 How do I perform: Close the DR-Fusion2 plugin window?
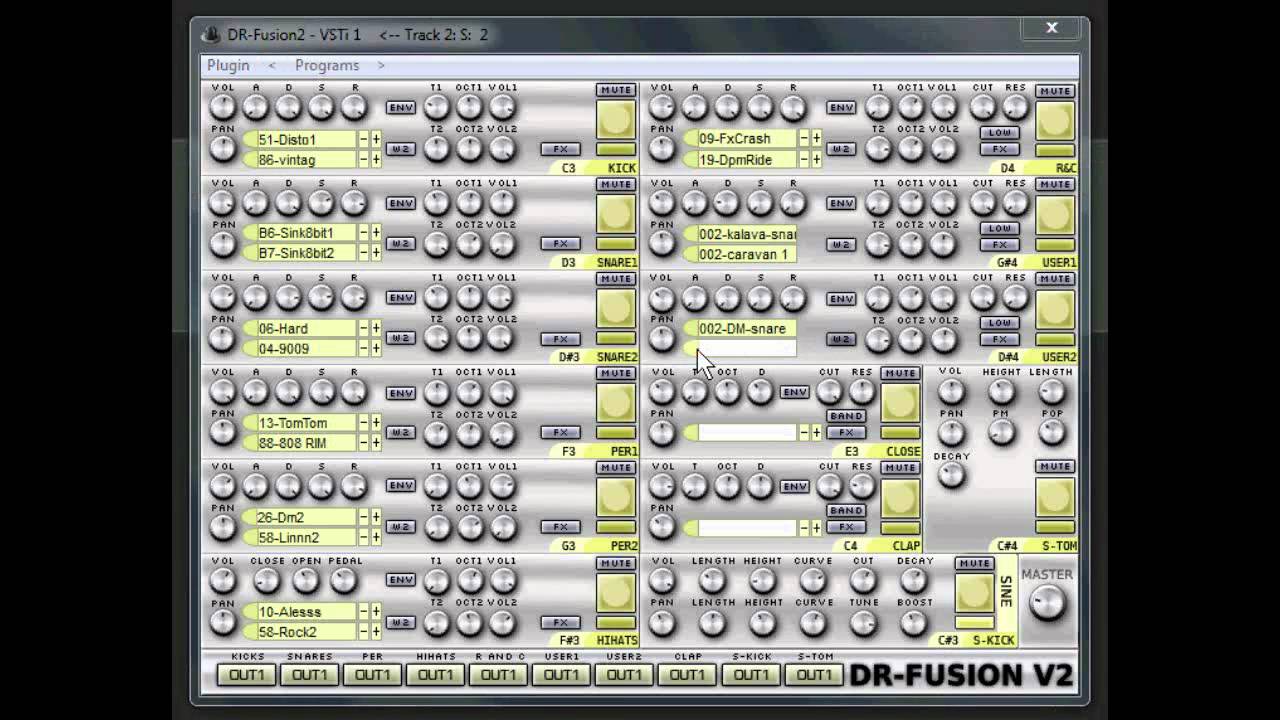[x=1052, y=28]
